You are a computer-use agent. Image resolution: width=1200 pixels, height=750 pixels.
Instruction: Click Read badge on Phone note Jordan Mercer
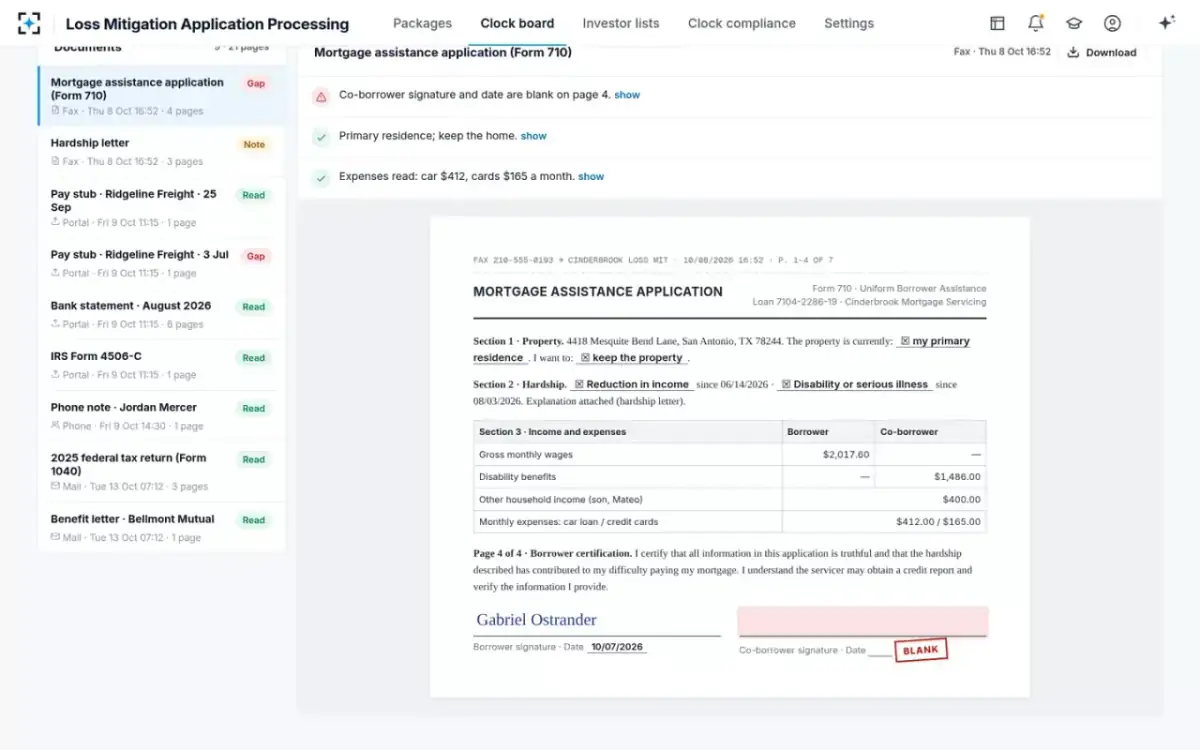click(254, 409)
